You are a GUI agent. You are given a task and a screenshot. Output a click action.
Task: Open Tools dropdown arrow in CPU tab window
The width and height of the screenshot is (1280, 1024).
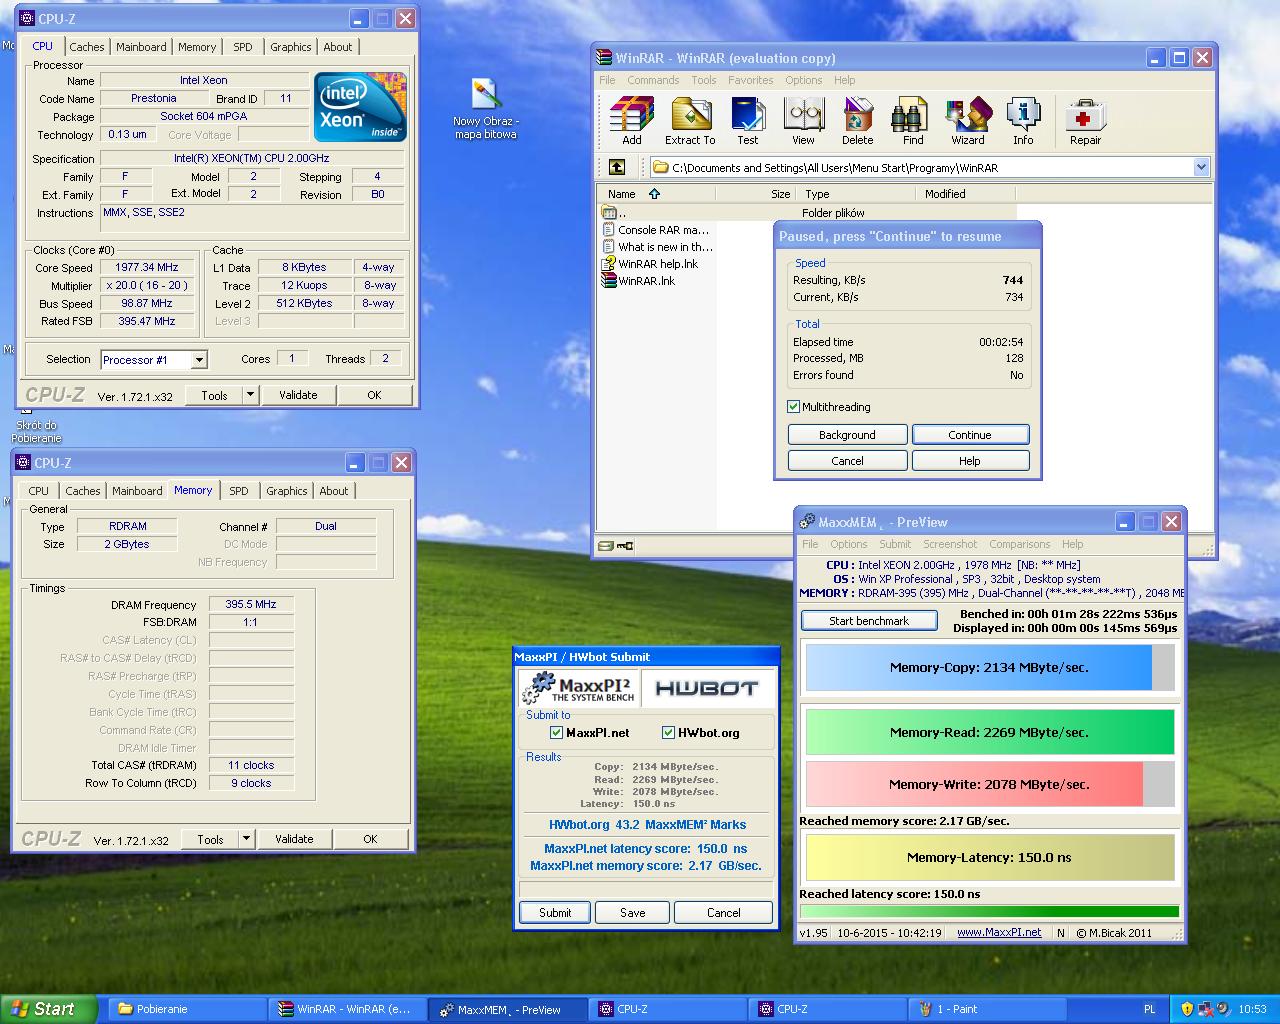coord(249,395)
